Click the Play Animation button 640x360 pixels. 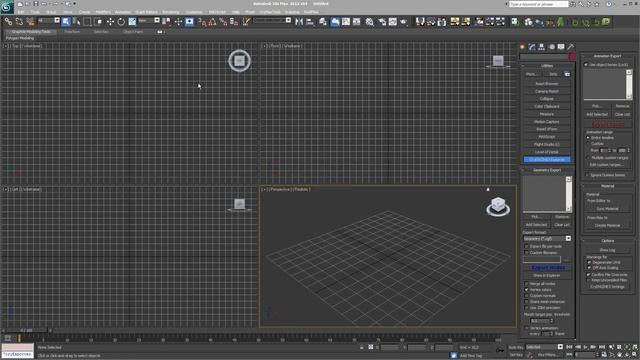[x=585, y=347]
